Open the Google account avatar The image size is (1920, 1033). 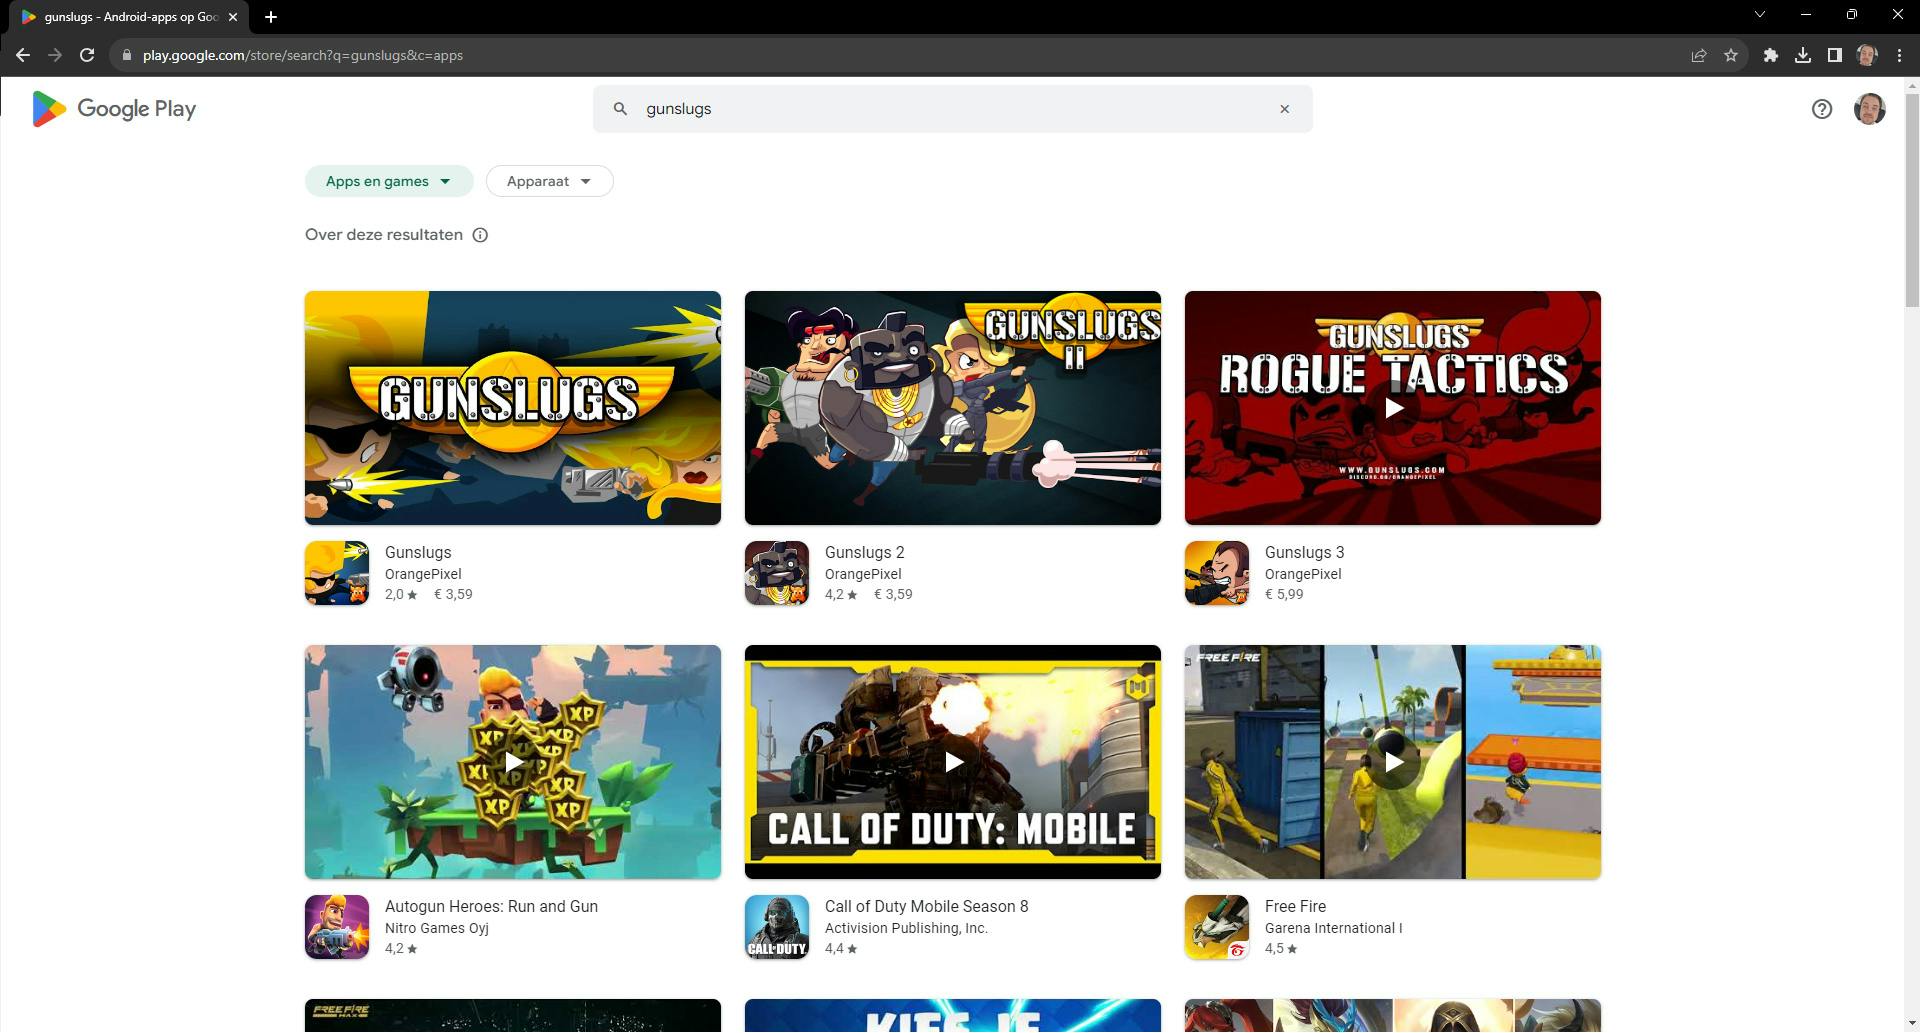pos(1870,109)
